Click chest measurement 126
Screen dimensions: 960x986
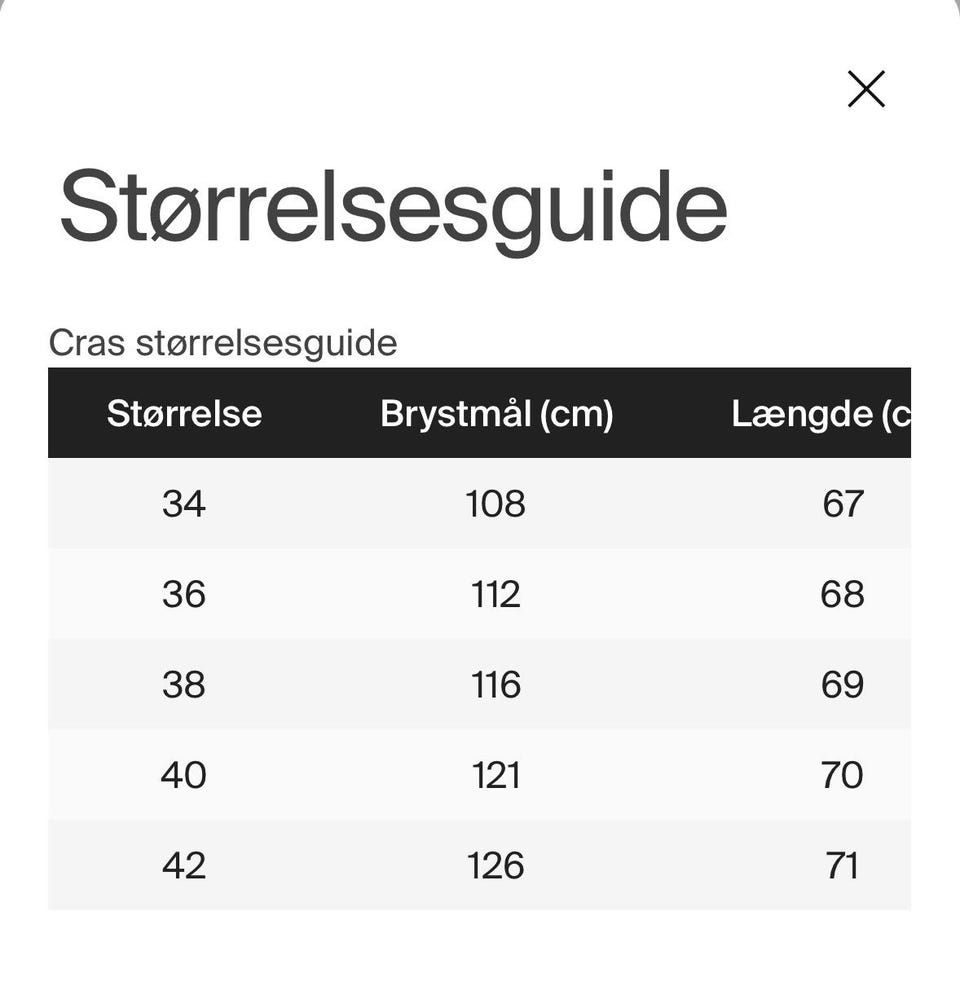[x=496, y=865]
